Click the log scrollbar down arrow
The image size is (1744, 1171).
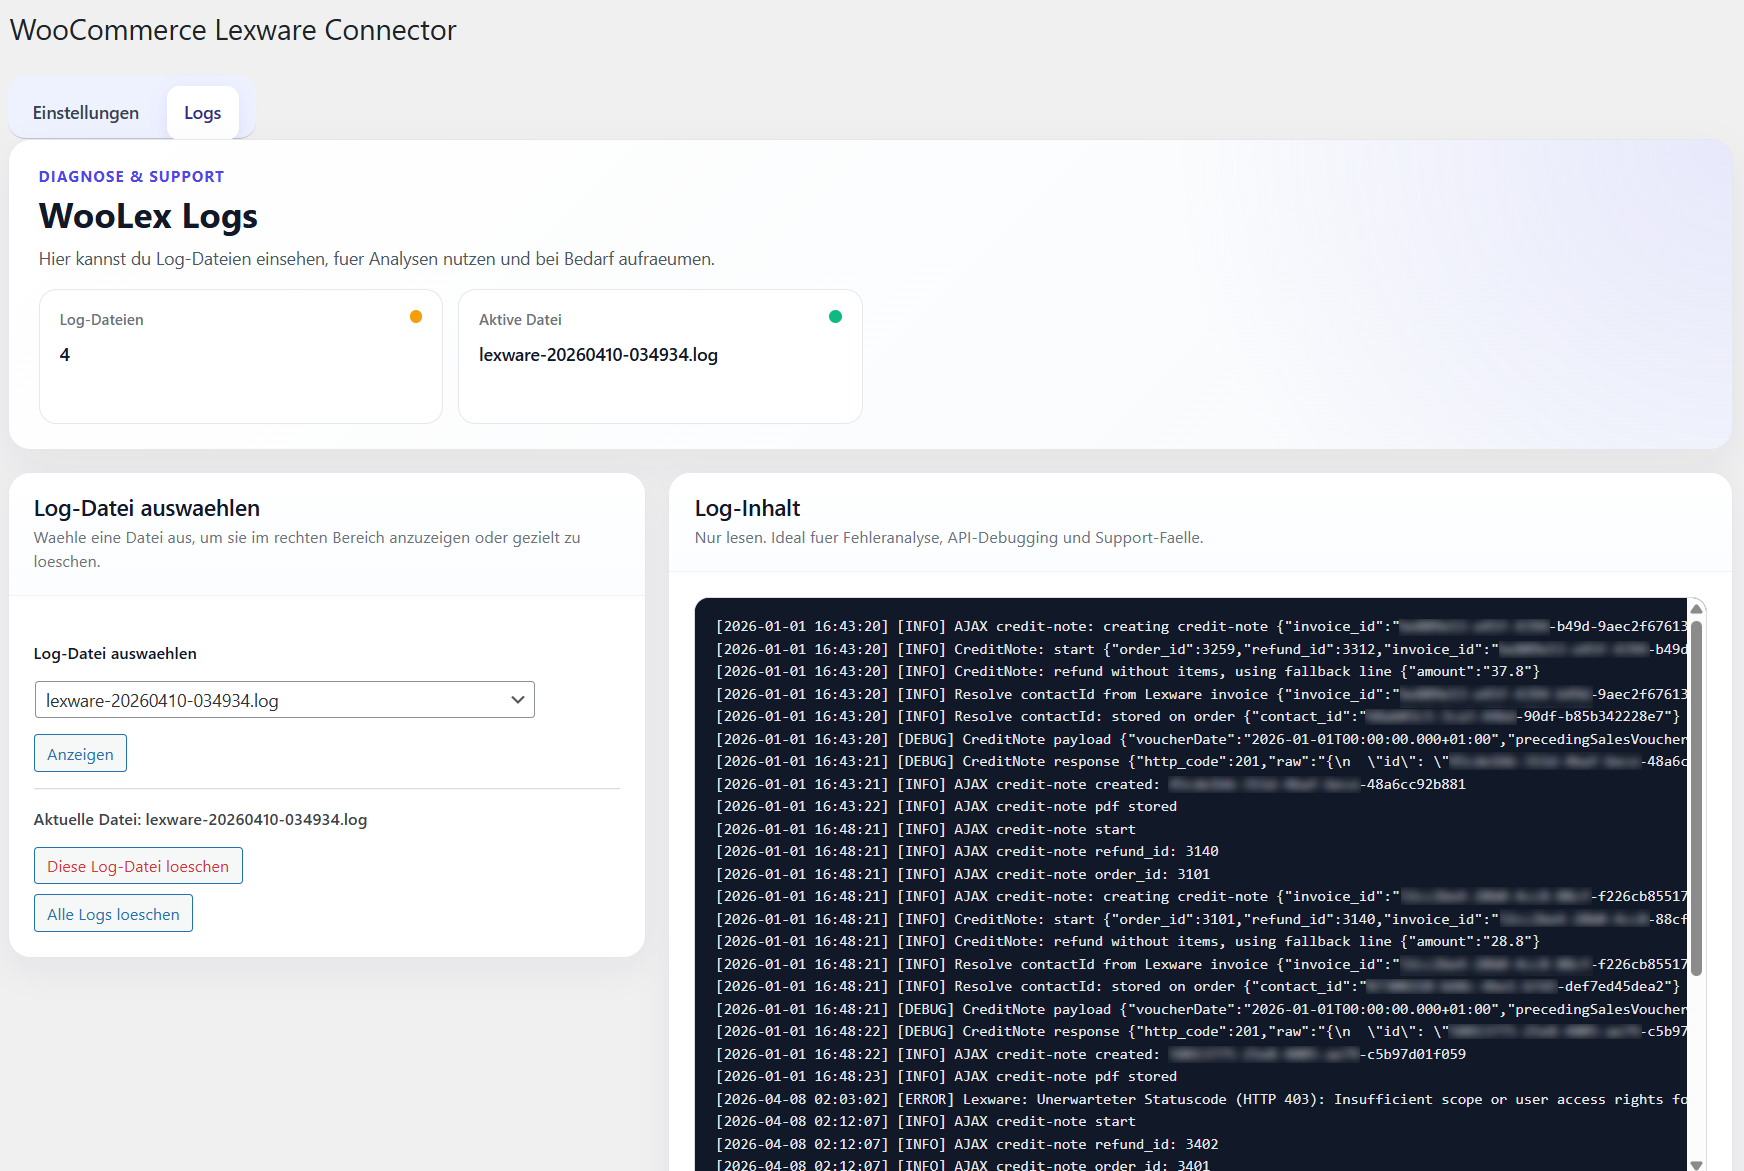(1696, 1164)
